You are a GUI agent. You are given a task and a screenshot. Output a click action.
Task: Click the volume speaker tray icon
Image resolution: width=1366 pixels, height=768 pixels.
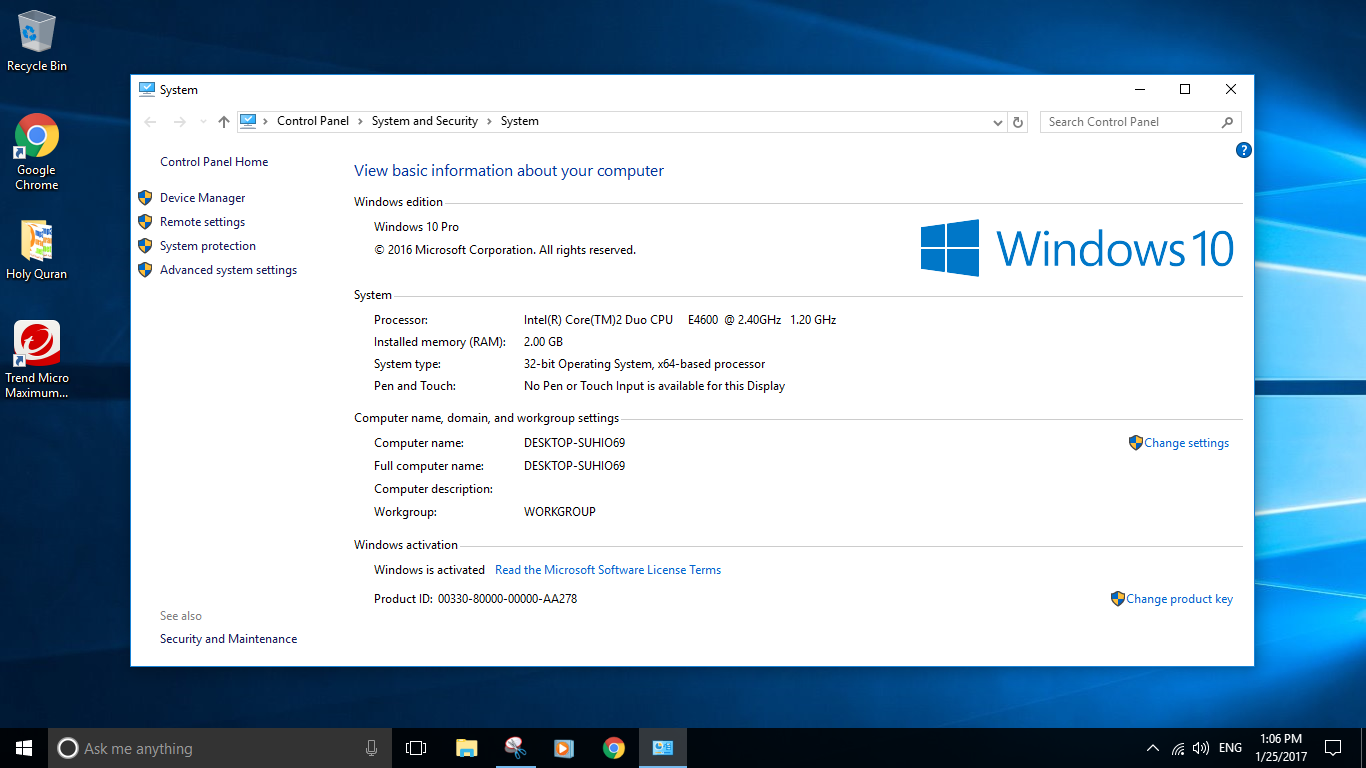pyautogui.click(x=1201, y=748)
